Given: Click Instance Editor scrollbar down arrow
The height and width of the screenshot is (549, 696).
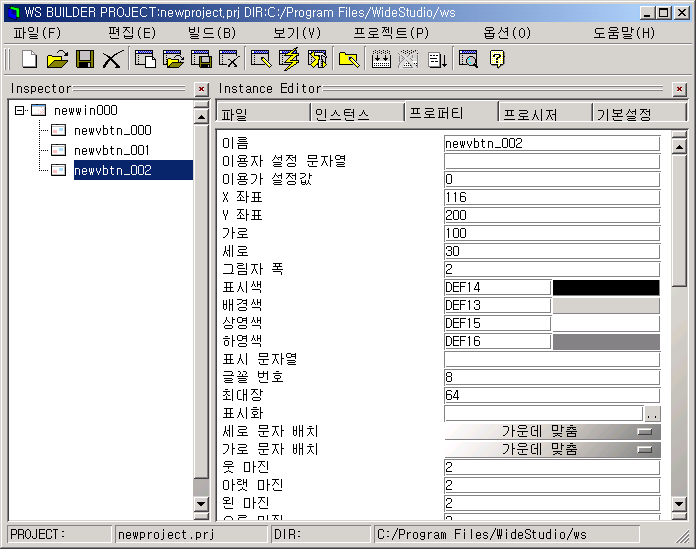Looking at the screenshot, I should [x=679, y=504].
